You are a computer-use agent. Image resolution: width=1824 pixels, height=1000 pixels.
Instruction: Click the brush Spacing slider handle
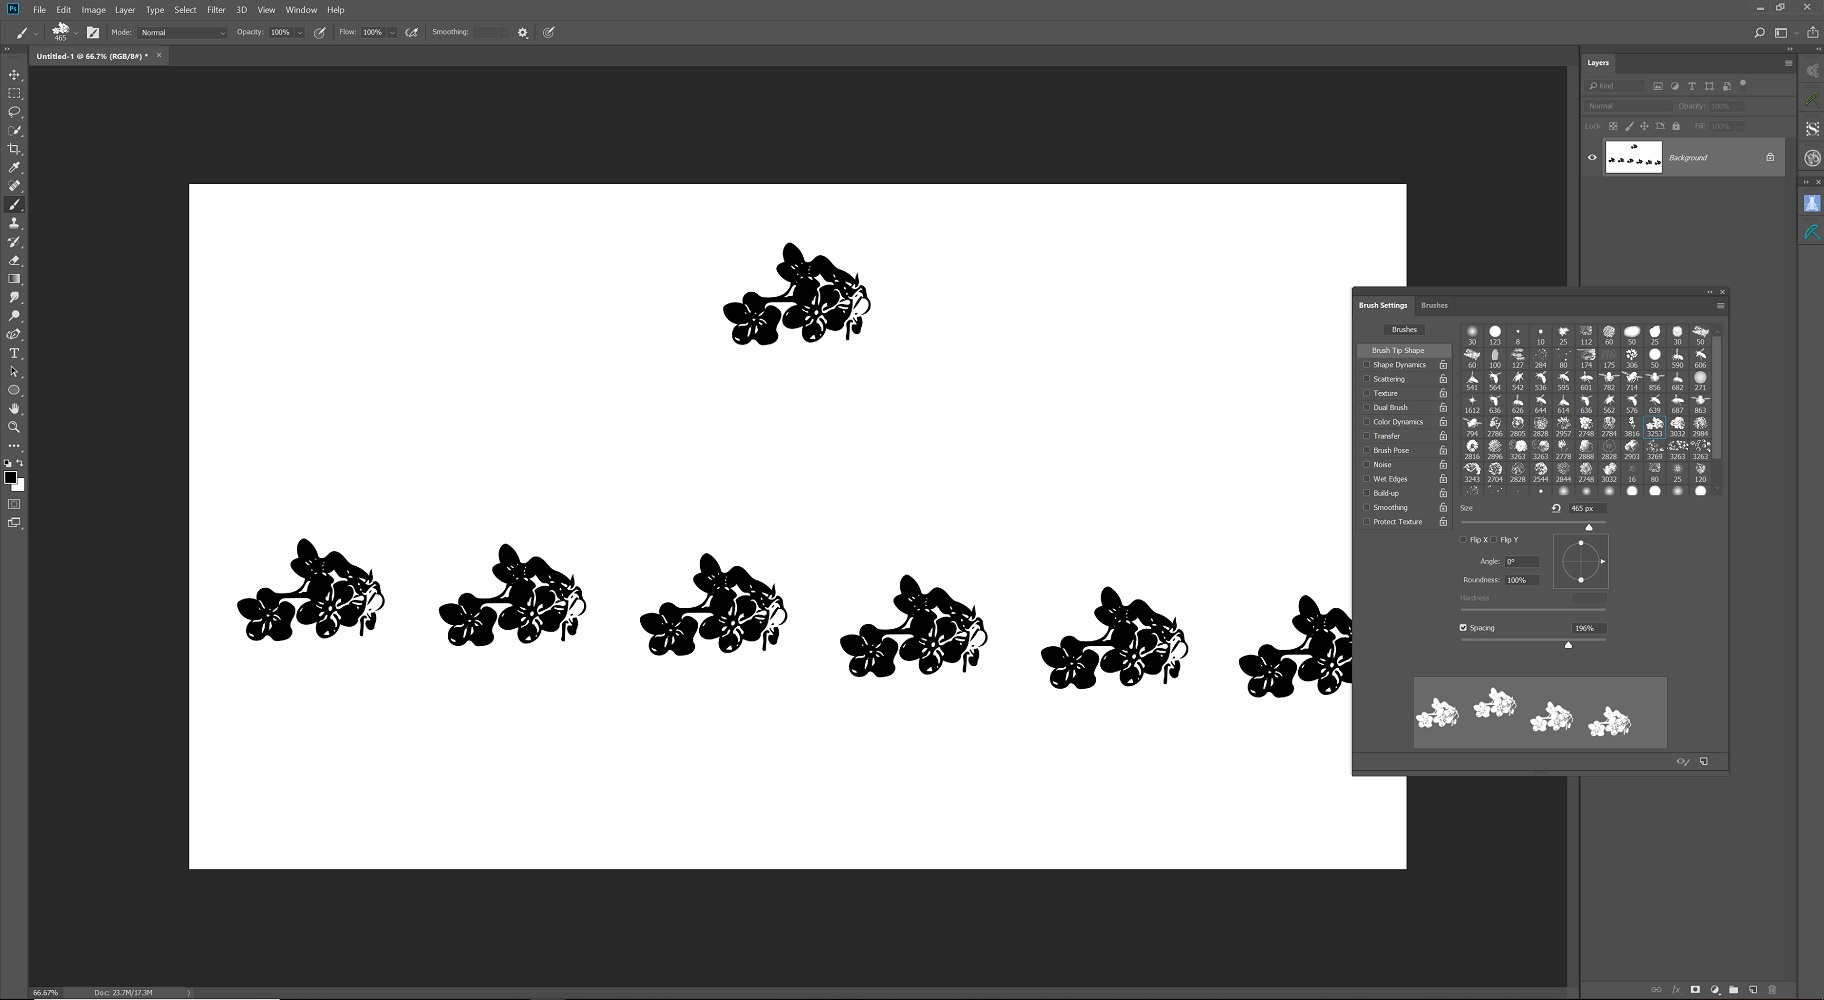point(1568,645)
